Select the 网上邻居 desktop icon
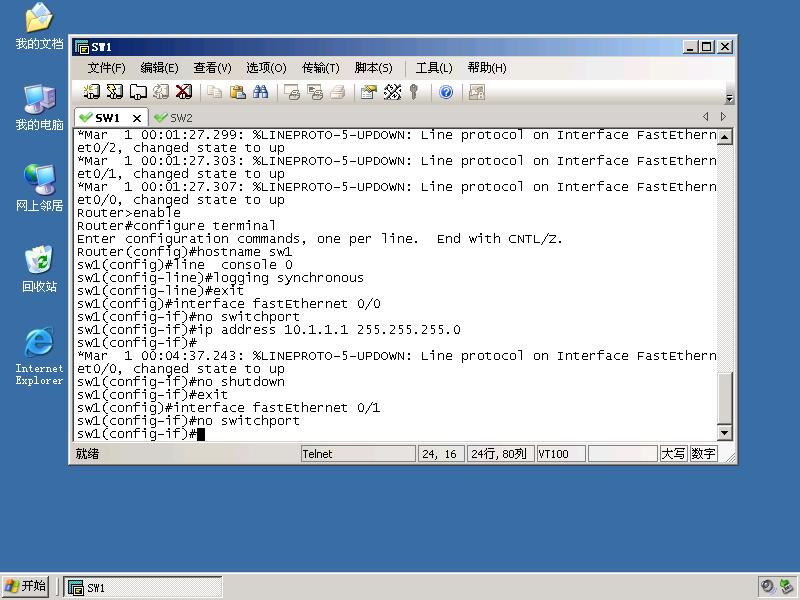800x600 pixels. tap(39, 188)
